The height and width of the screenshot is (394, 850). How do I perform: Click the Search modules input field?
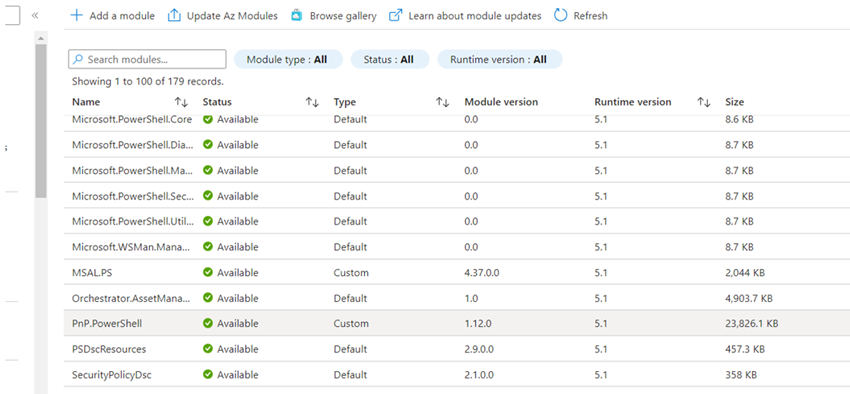147,59
